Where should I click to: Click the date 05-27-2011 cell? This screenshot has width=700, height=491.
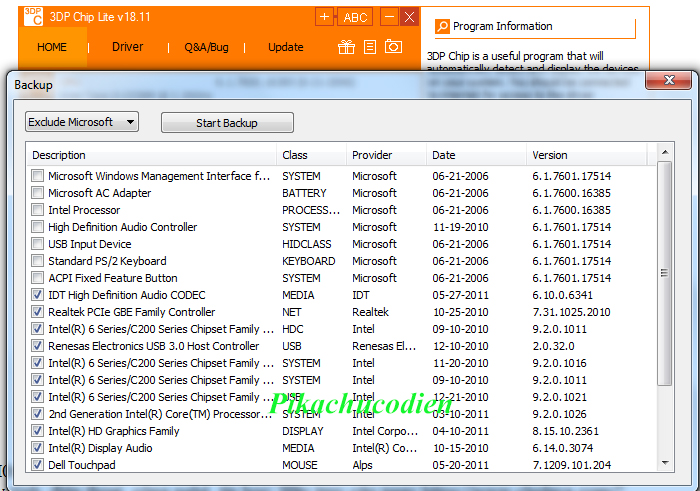460,295
